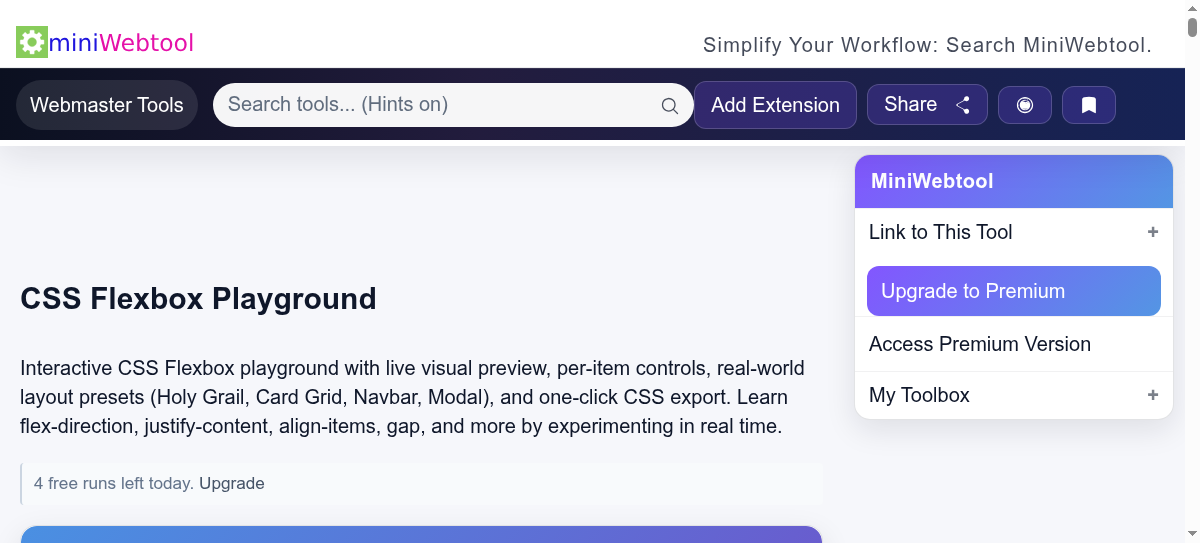Select the My Toolbox menu item
Image resolution: width=1200 pixels, height=543 pixels.
point(919,395)
